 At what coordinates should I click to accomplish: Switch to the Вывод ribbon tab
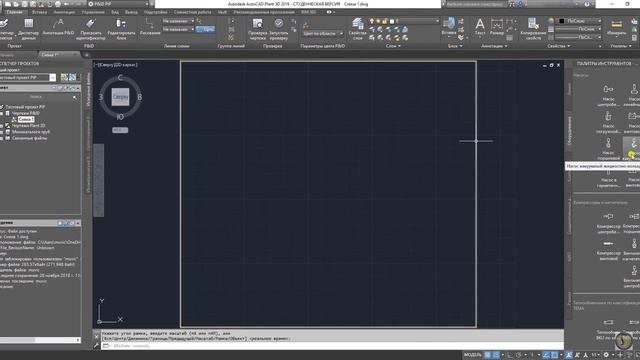pos(131,12)
